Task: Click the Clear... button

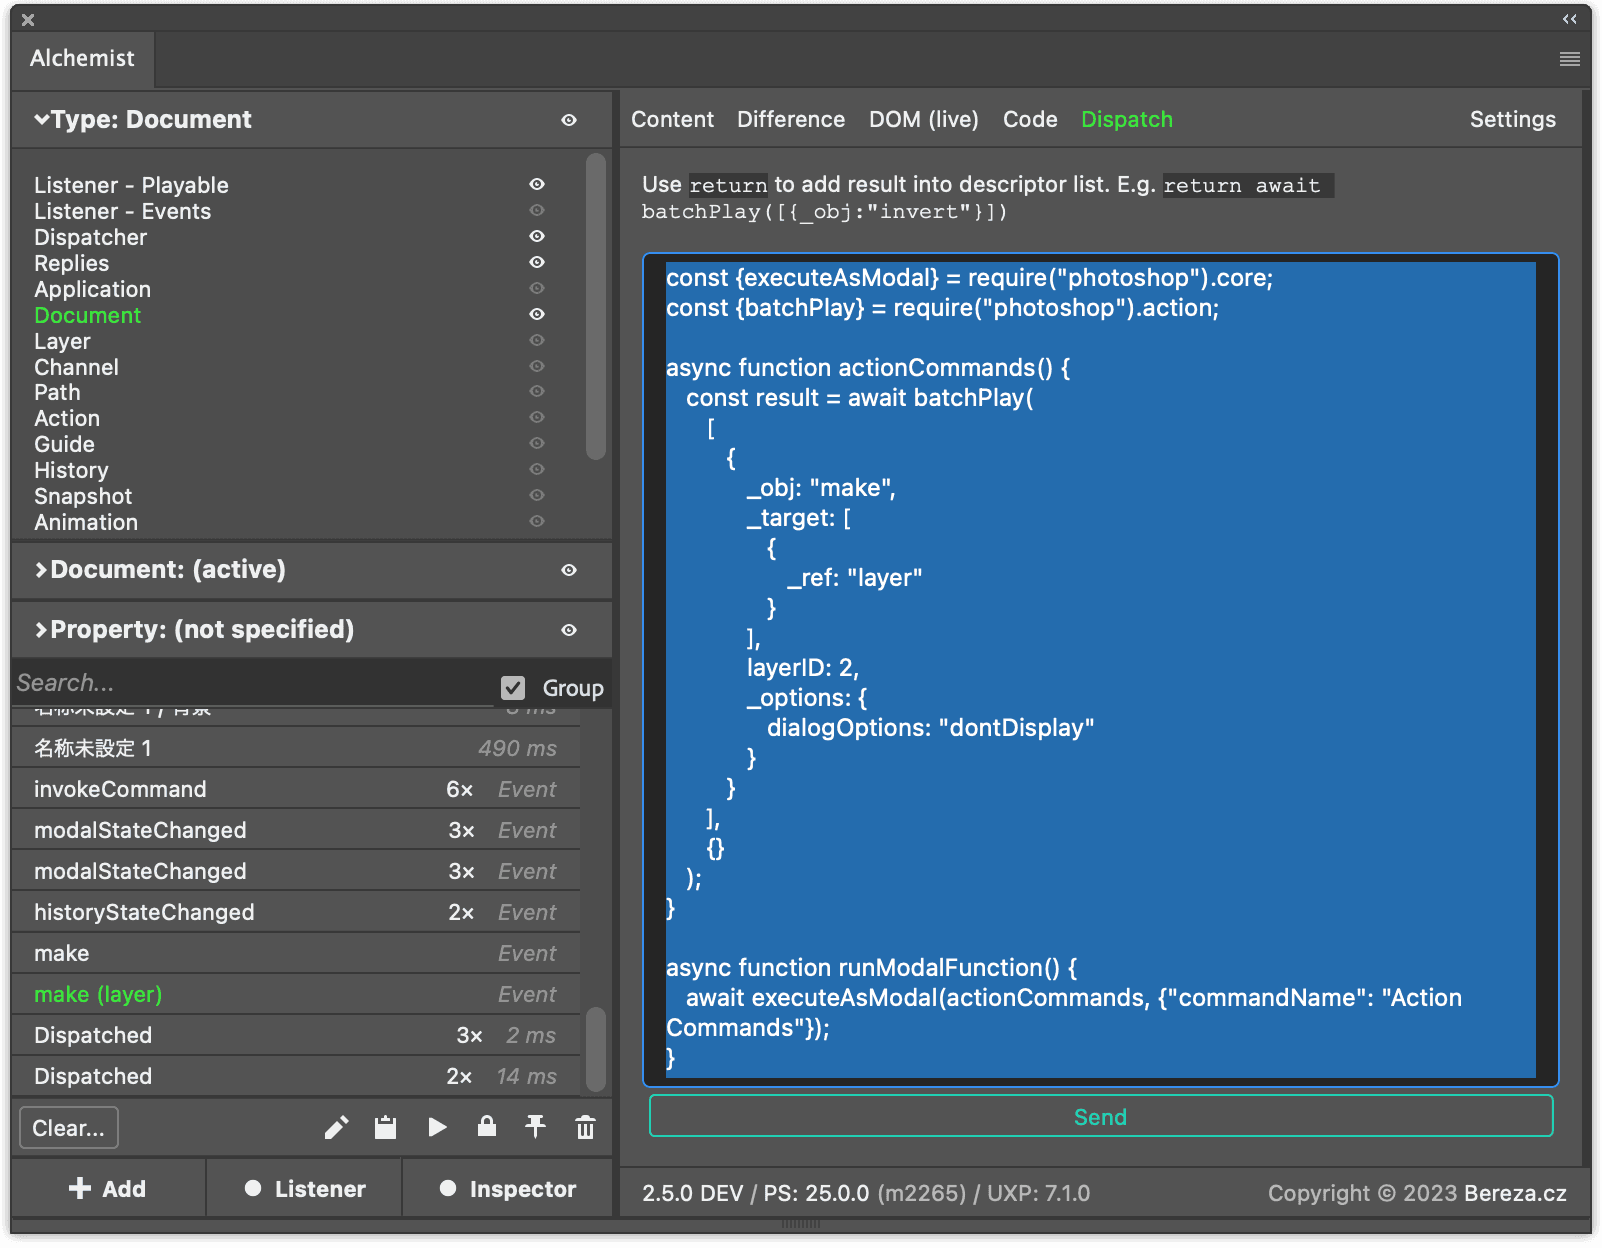Action: point(68,1128)
